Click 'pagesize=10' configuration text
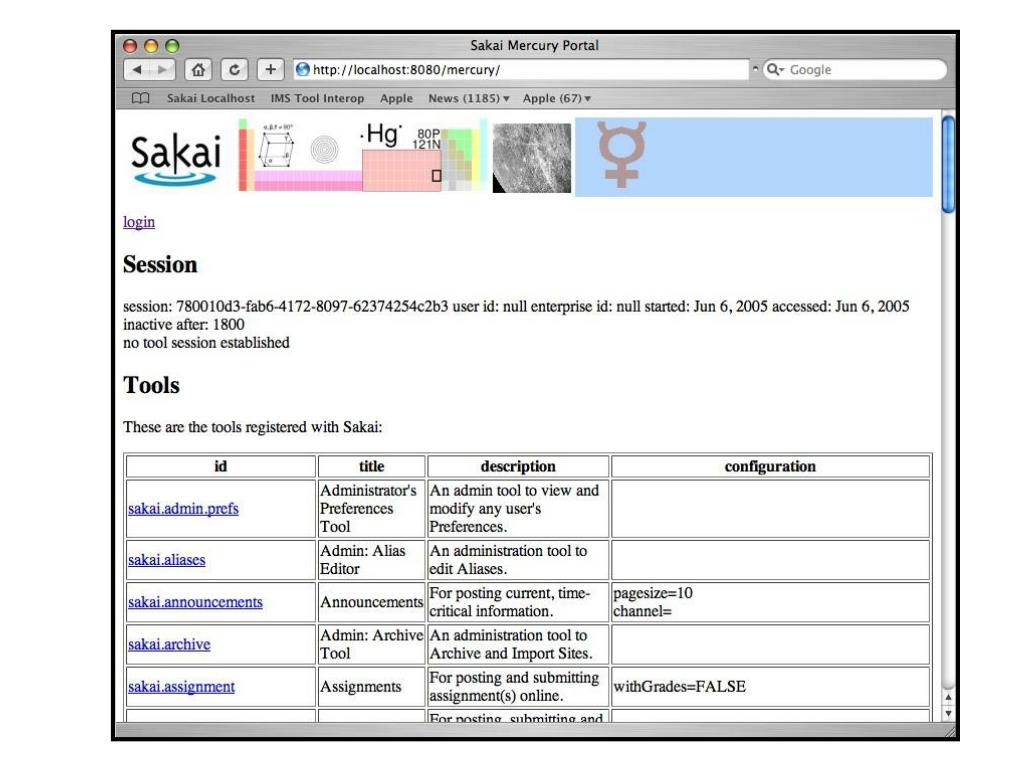 pos(652,593)
